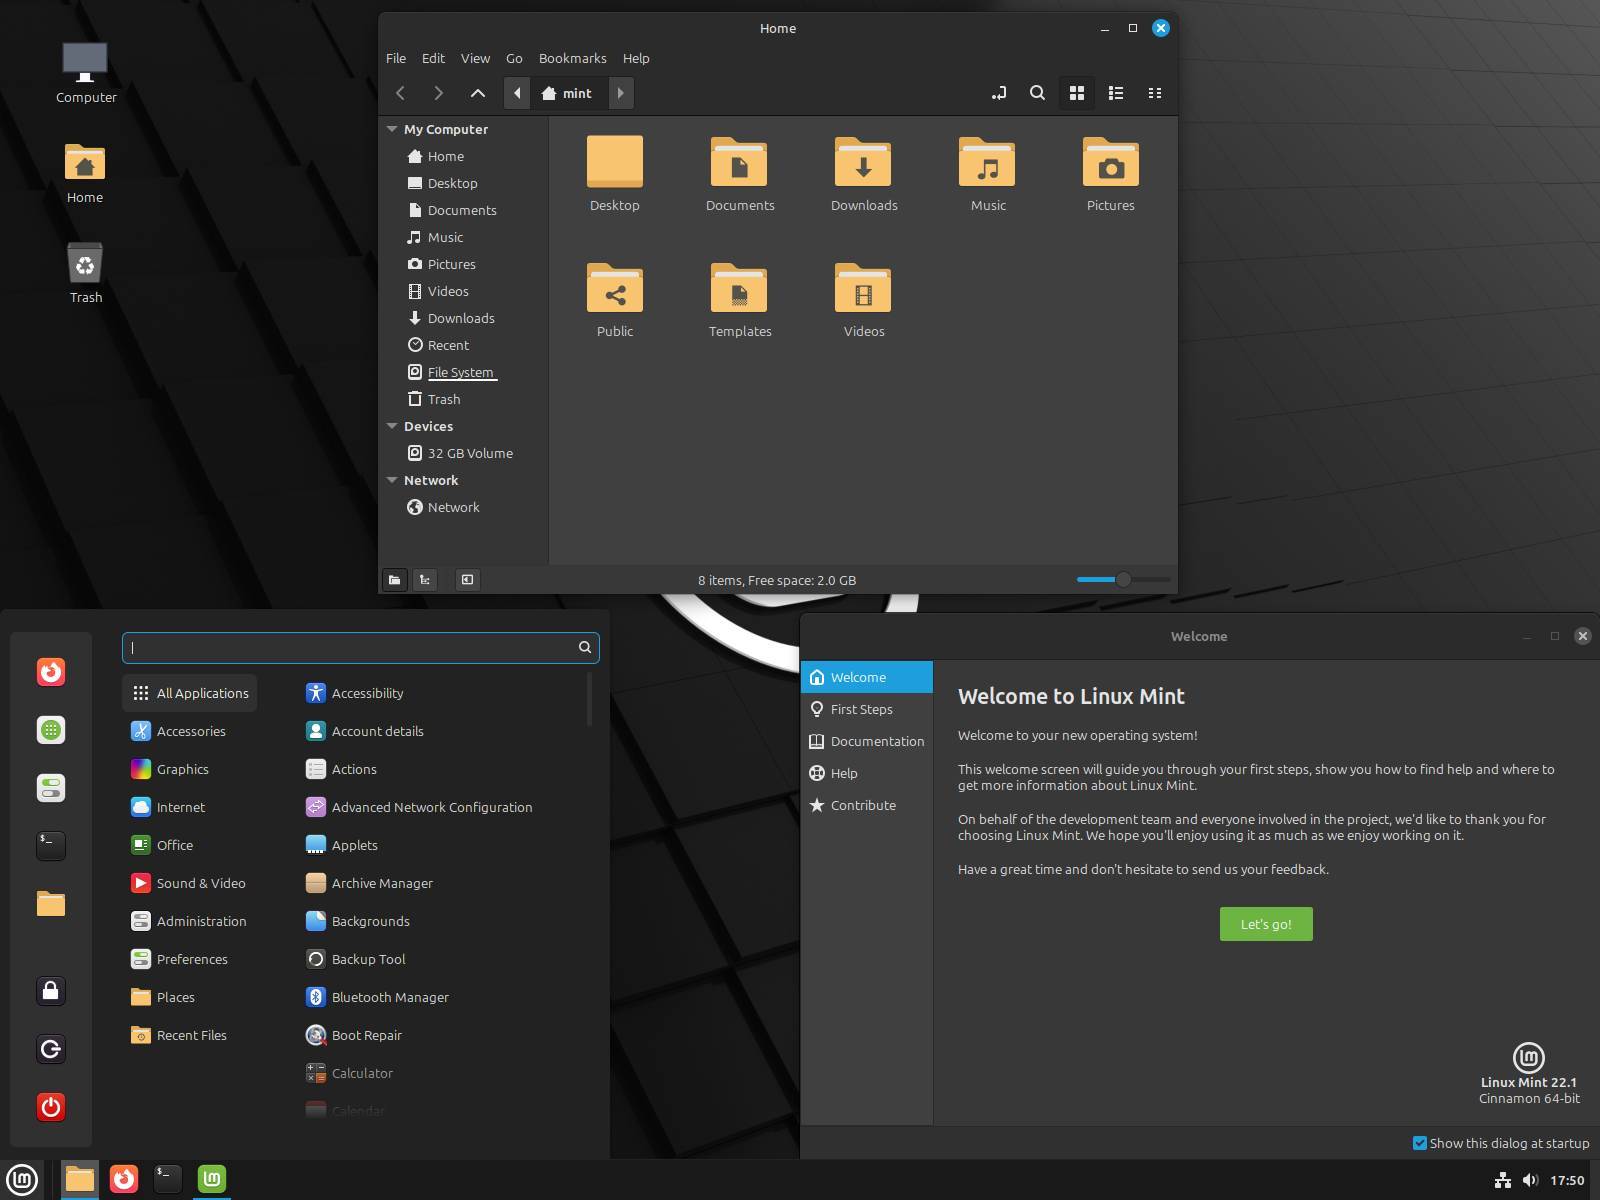Open the Go menu

click(514, 58)
